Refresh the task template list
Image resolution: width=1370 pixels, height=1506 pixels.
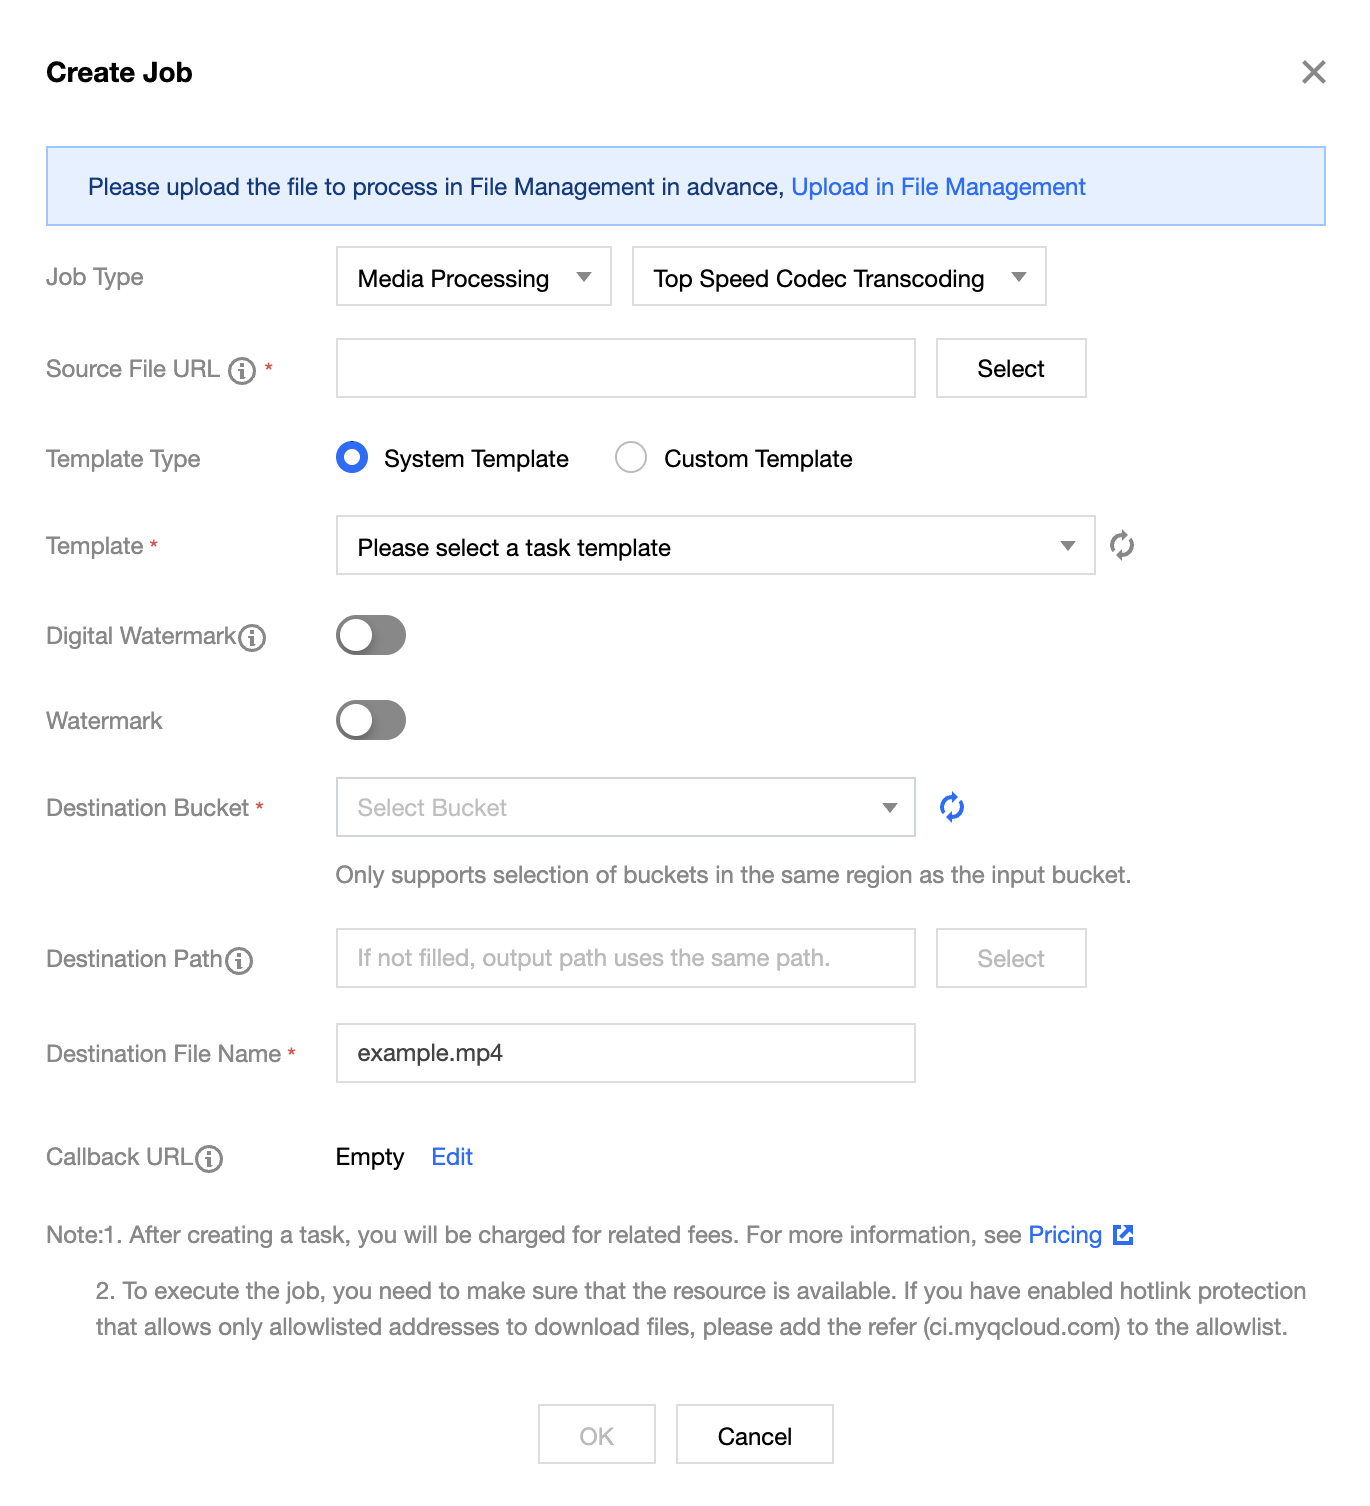click(1122, 546)
